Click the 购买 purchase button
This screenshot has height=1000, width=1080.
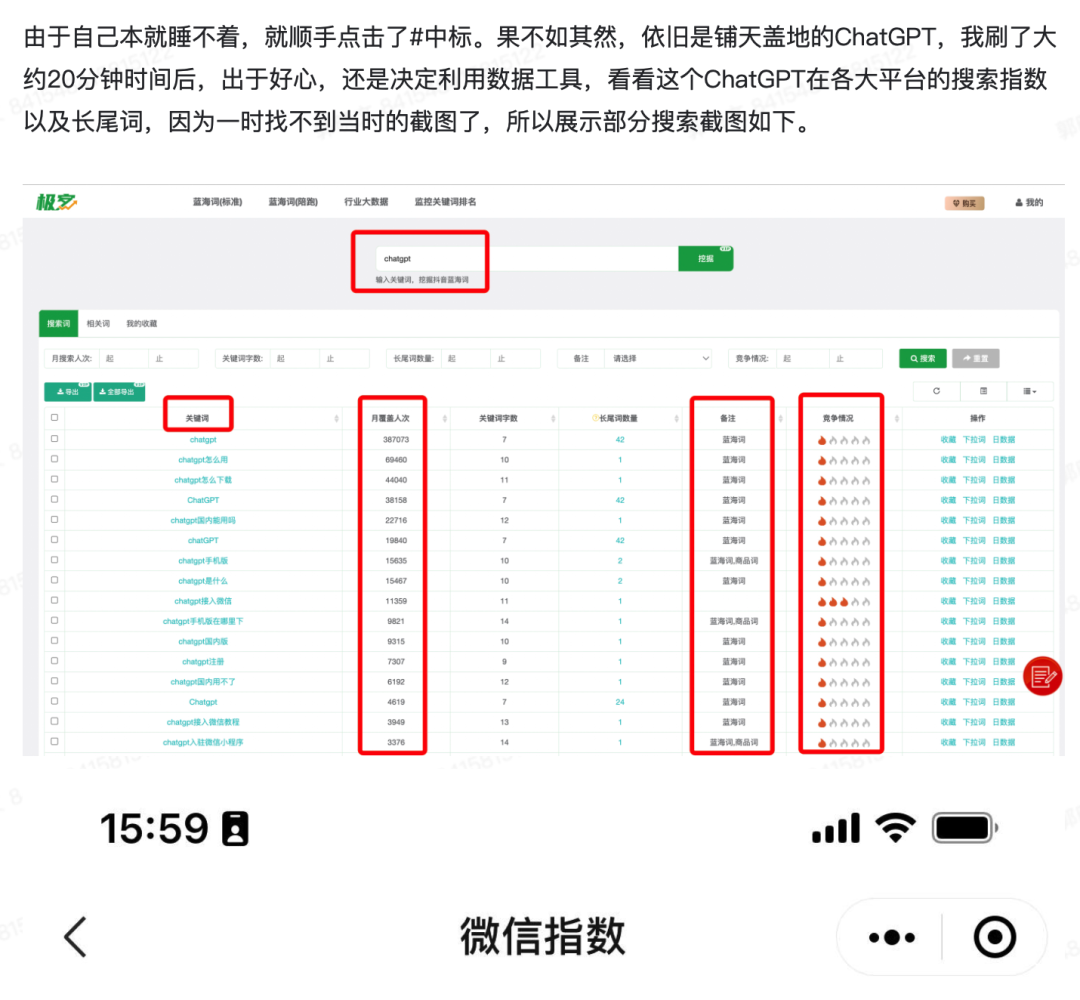[964, 203]
